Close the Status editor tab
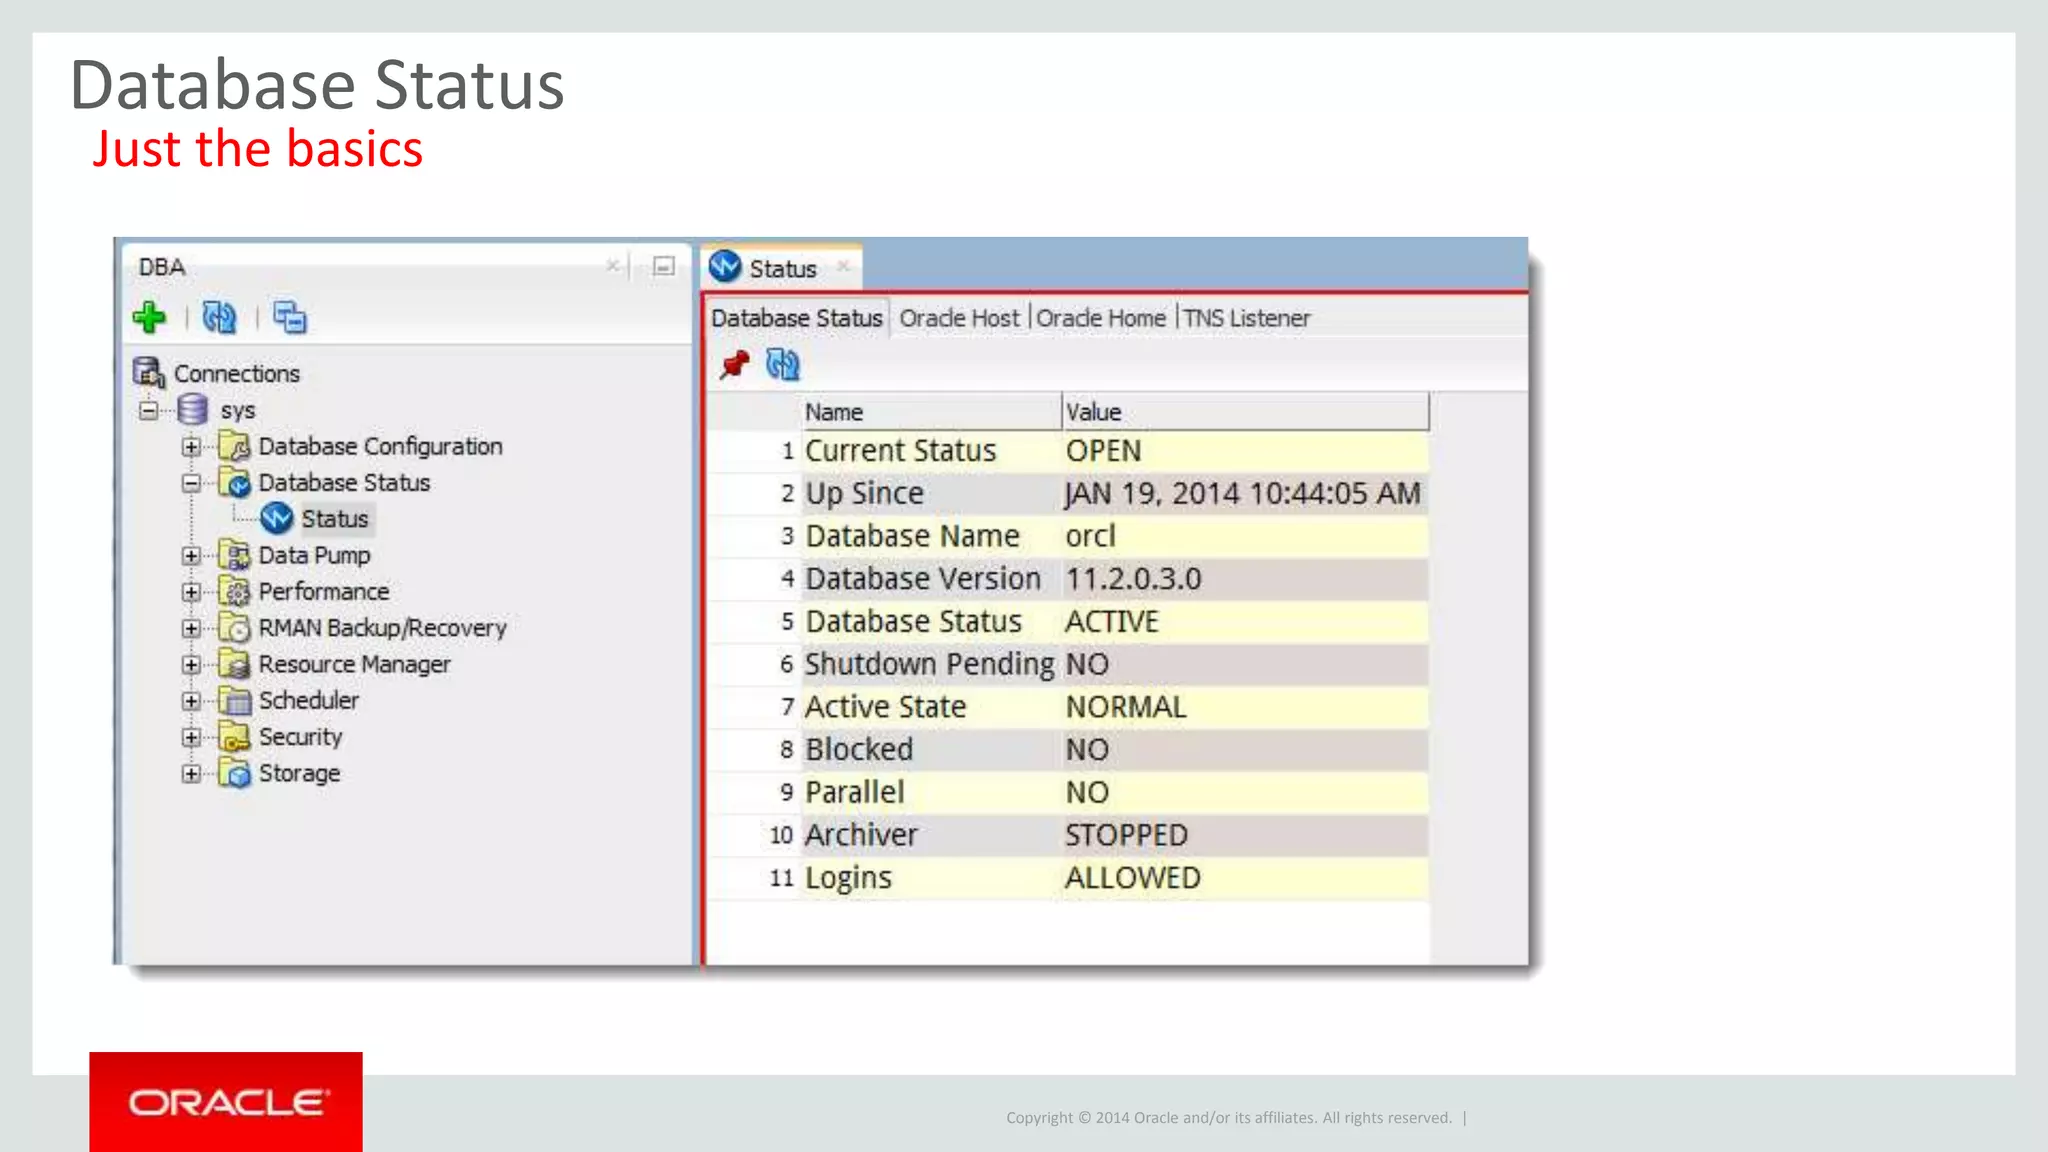The height and width of the screenshot is (1152, 2048). pos(843,266)
